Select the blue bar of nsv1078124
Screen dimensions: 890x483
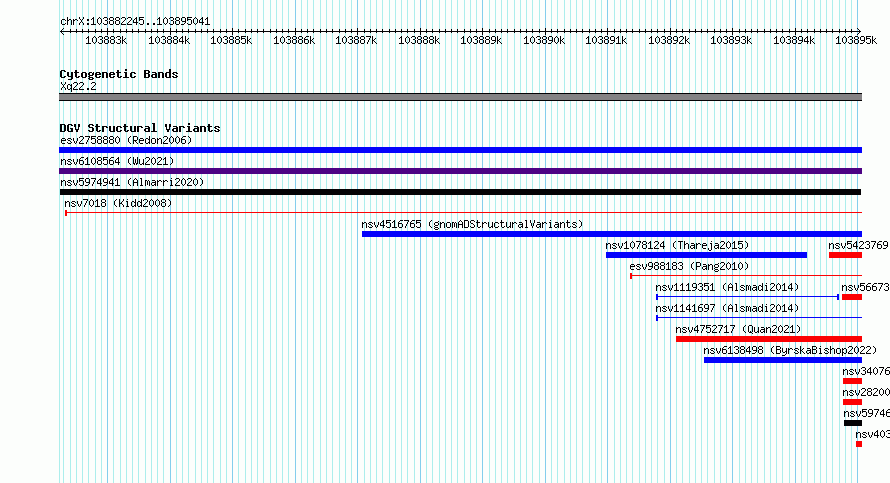click(x=706, y=255)
